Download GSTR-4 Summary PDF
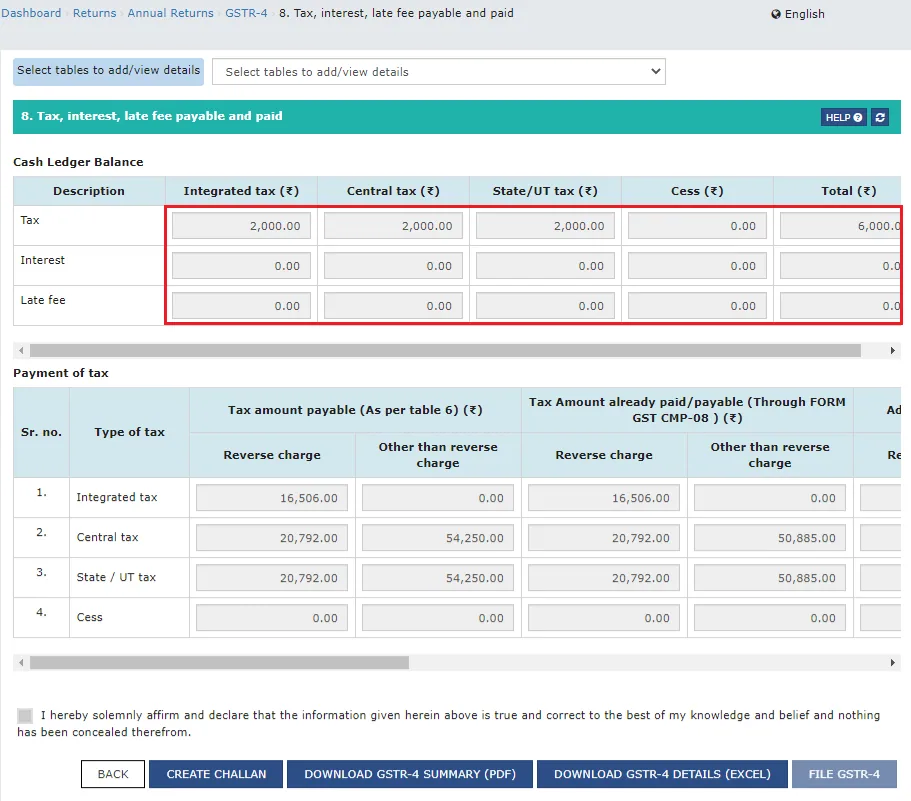Image resolution: width=911 pixels, height=801 pixels. 410,774
